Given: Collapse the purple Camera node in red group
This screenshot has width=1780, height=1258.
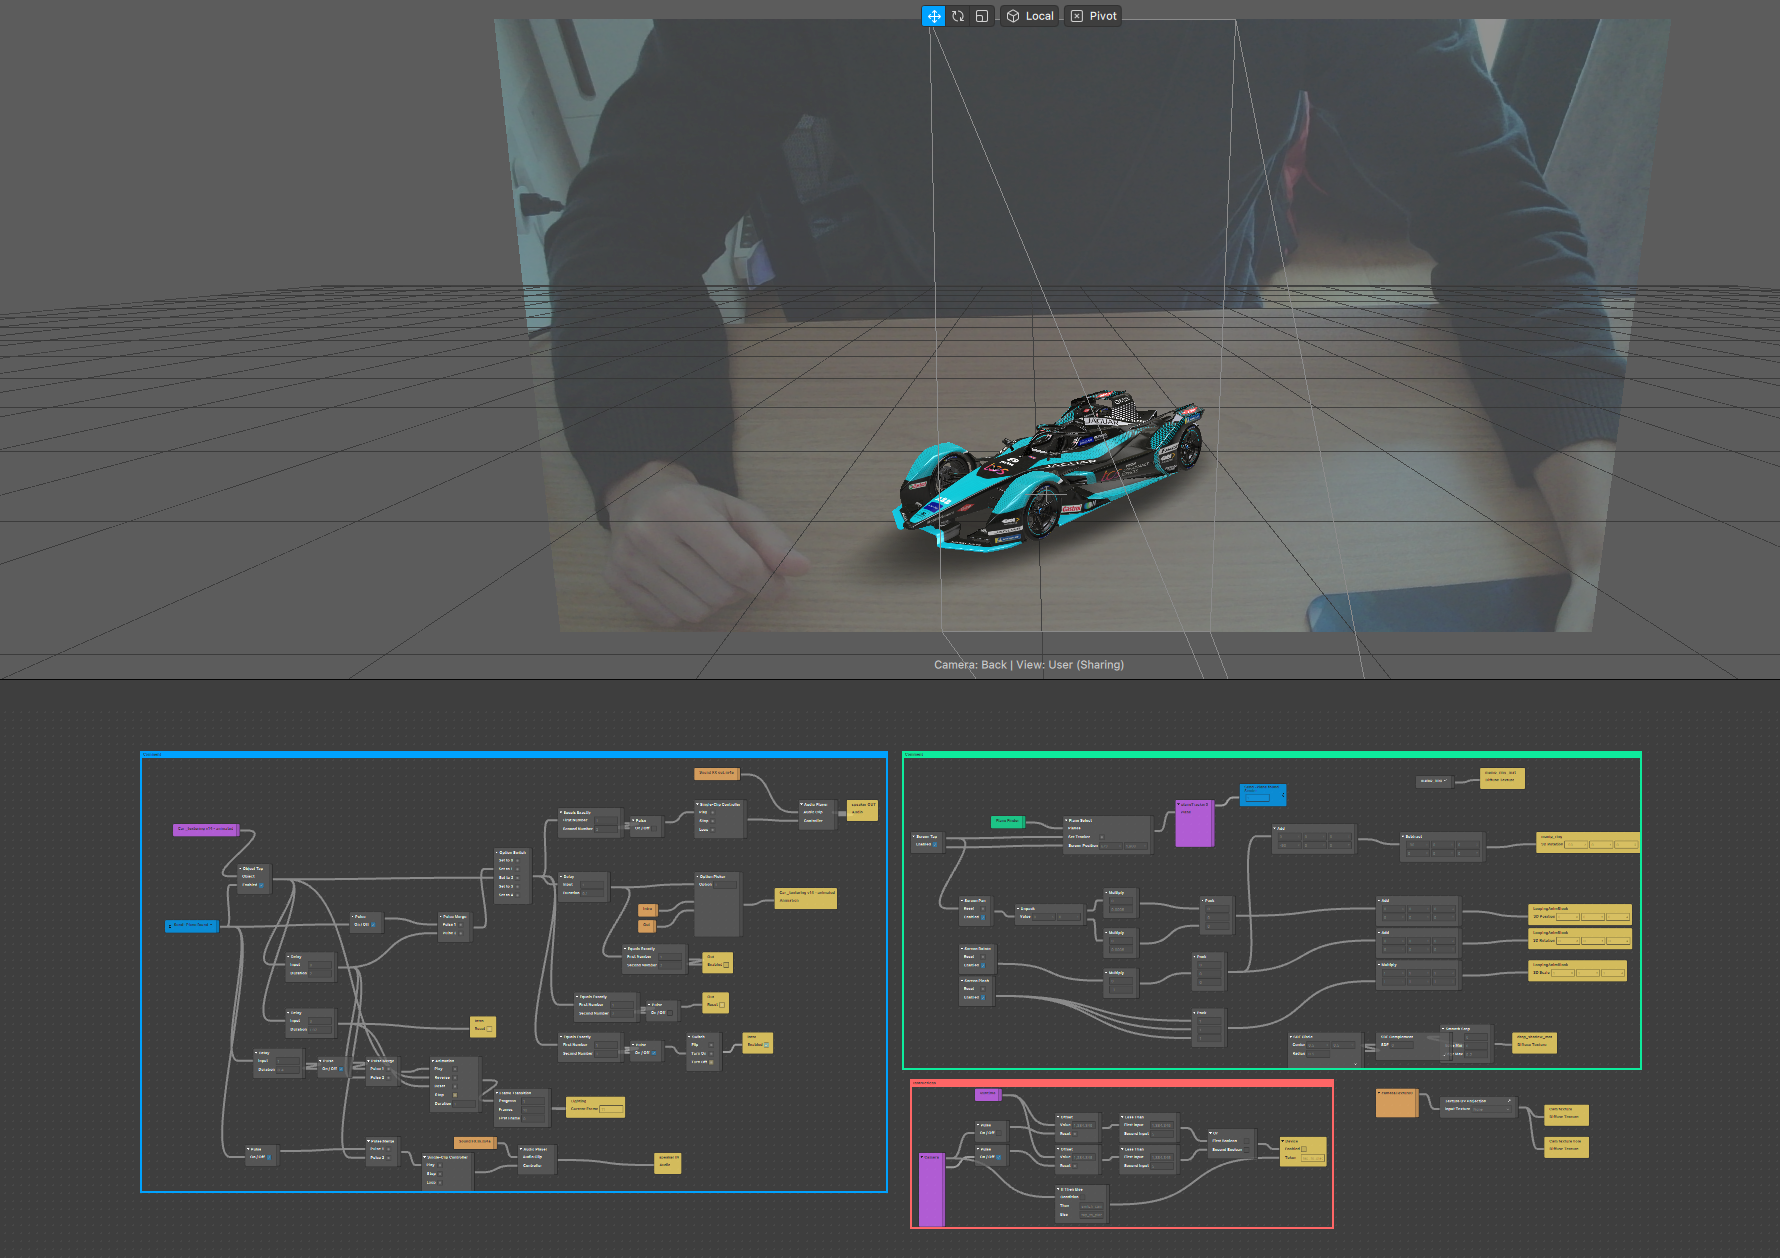Looking at the screenshot, I should 921,1157.
